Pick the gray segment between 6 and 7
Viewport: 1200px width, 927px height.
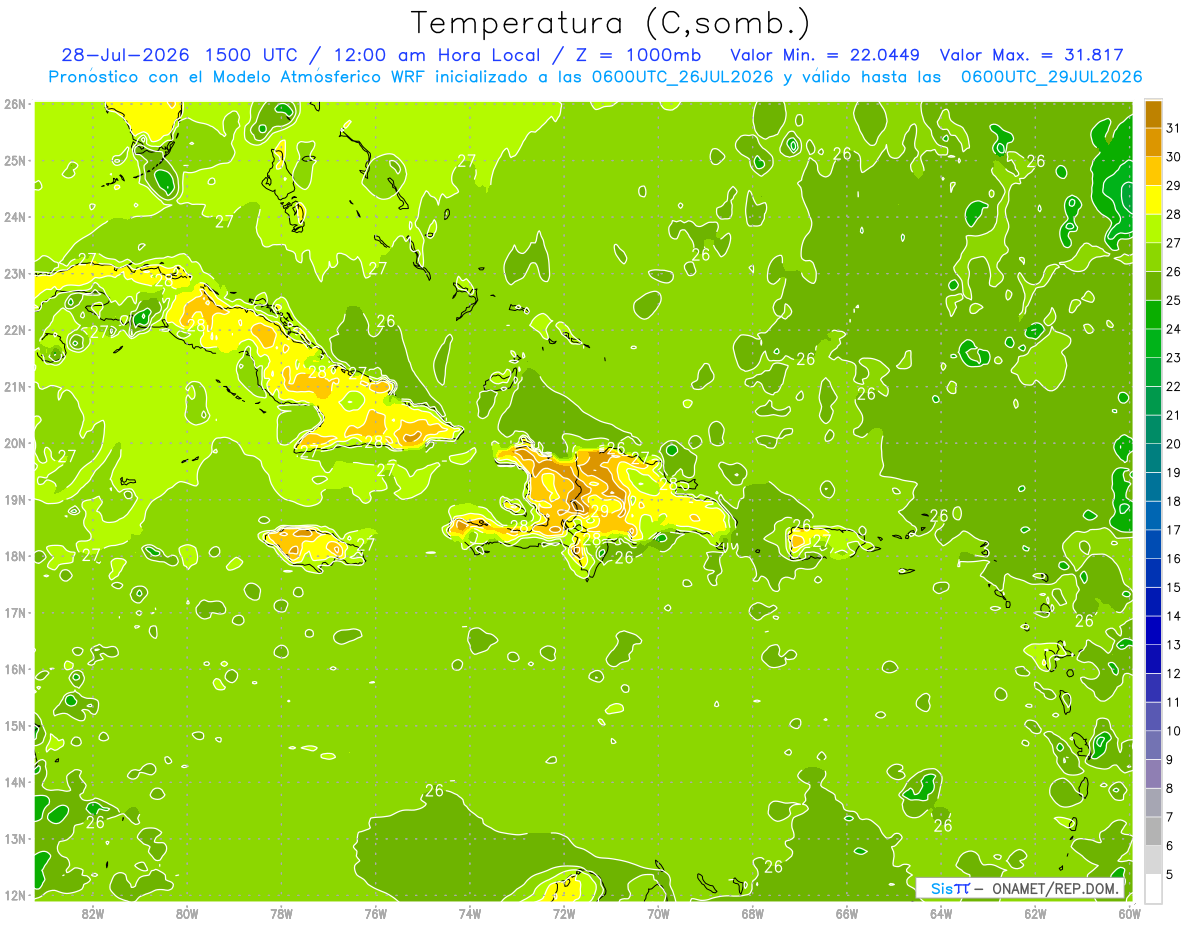coord(1153,831)
